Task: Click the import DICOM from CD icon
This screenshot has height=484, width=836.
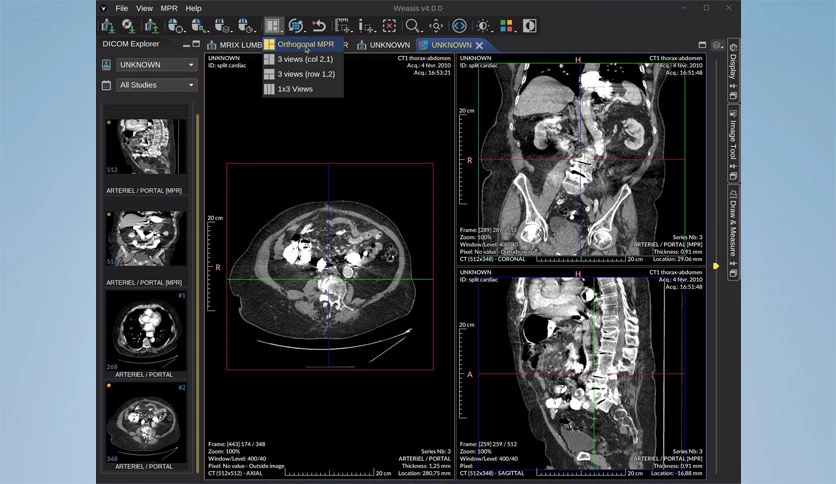Action: (128, 26)
